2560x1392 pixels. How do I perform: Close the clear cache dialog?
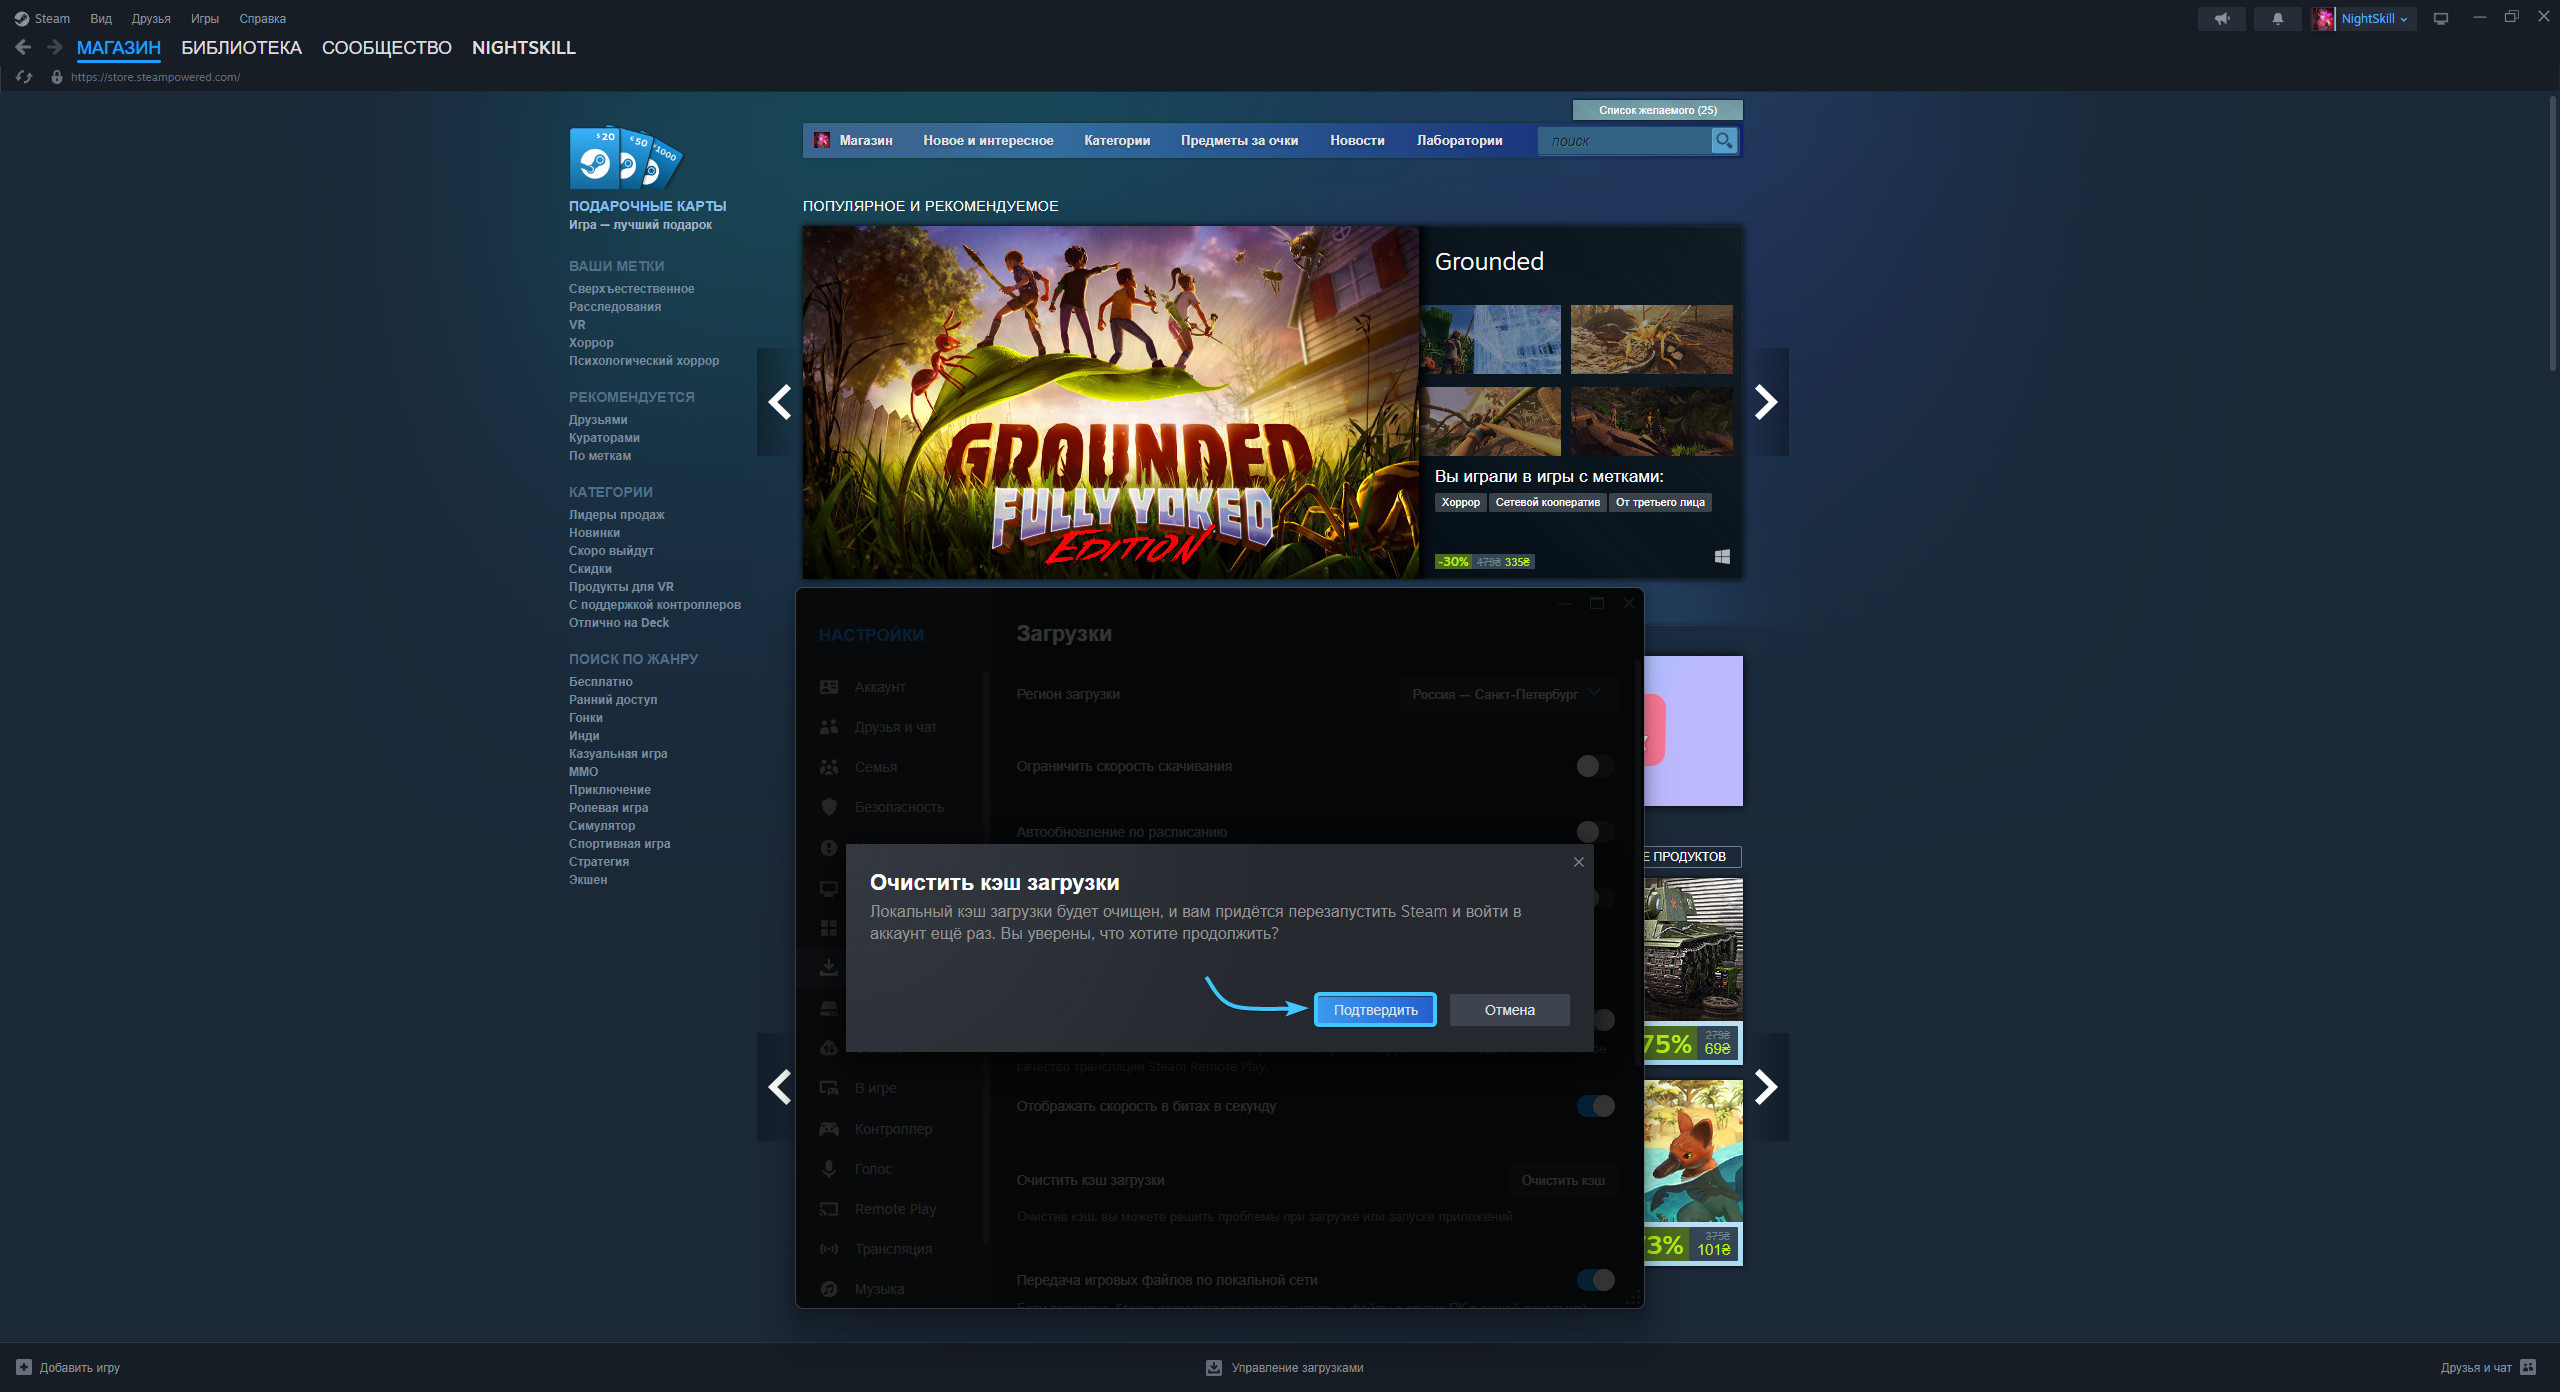tap(1578, 862)
